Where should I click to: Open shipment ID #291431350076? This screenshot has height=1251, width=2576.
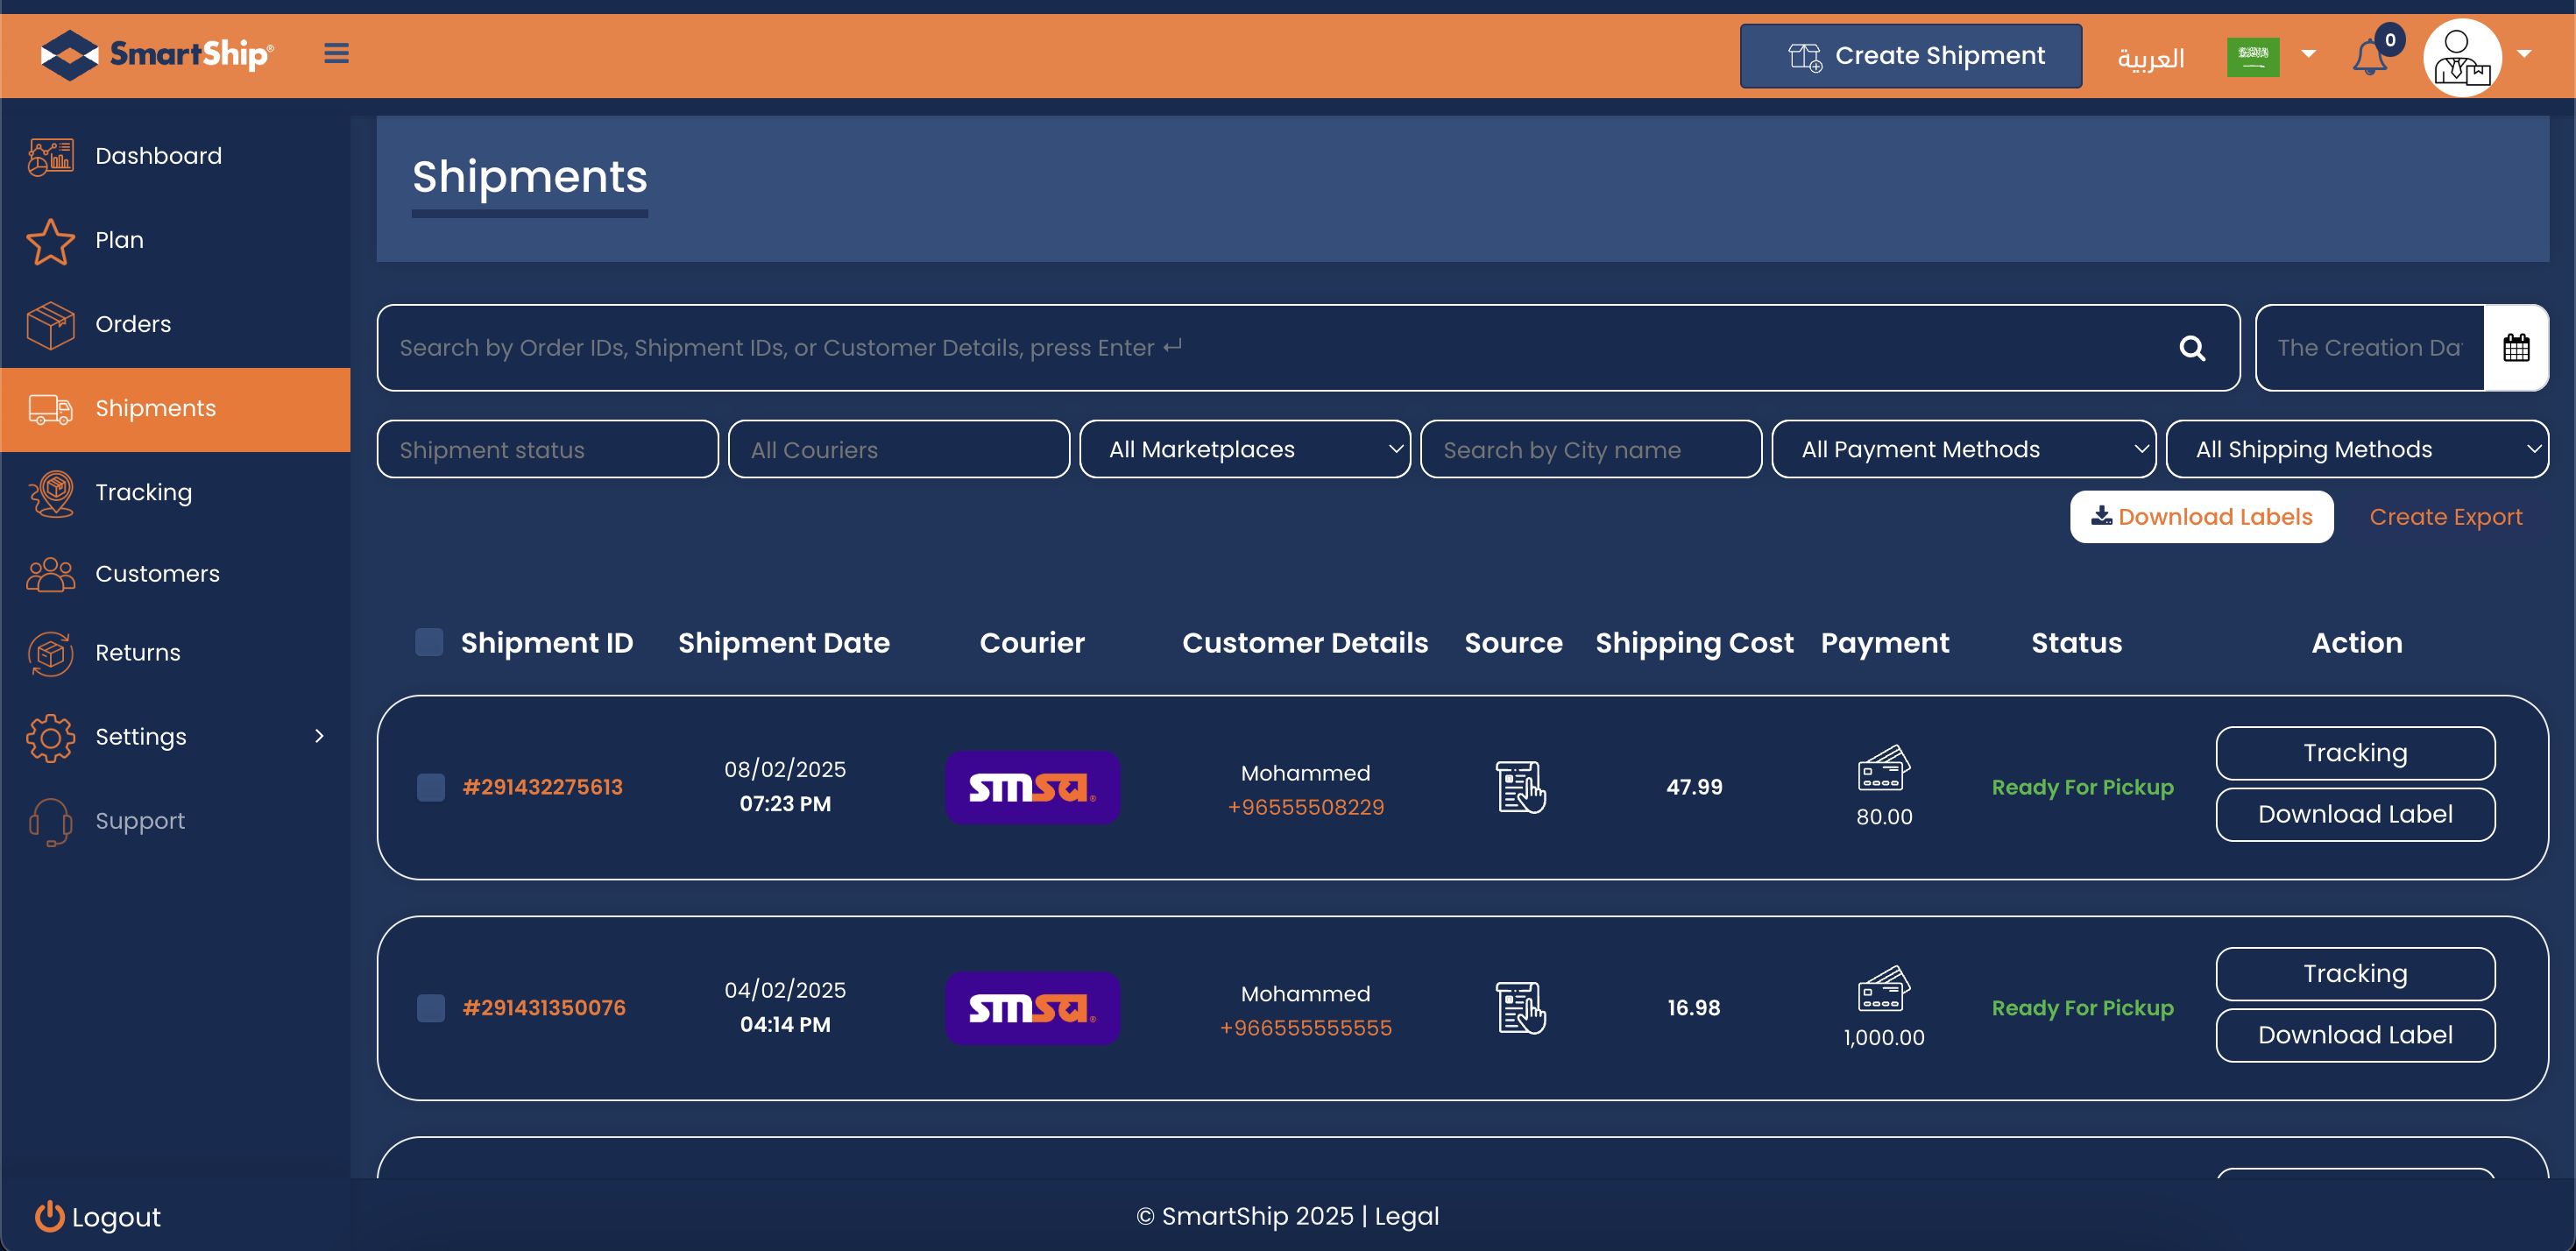tap(543, 1007)
